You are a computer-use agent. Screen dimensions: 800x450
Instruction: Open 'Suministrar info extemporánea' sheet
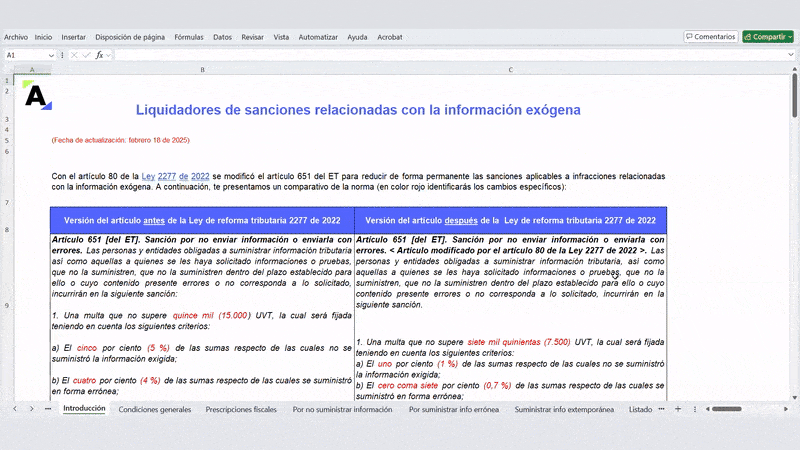click(564, 409)
